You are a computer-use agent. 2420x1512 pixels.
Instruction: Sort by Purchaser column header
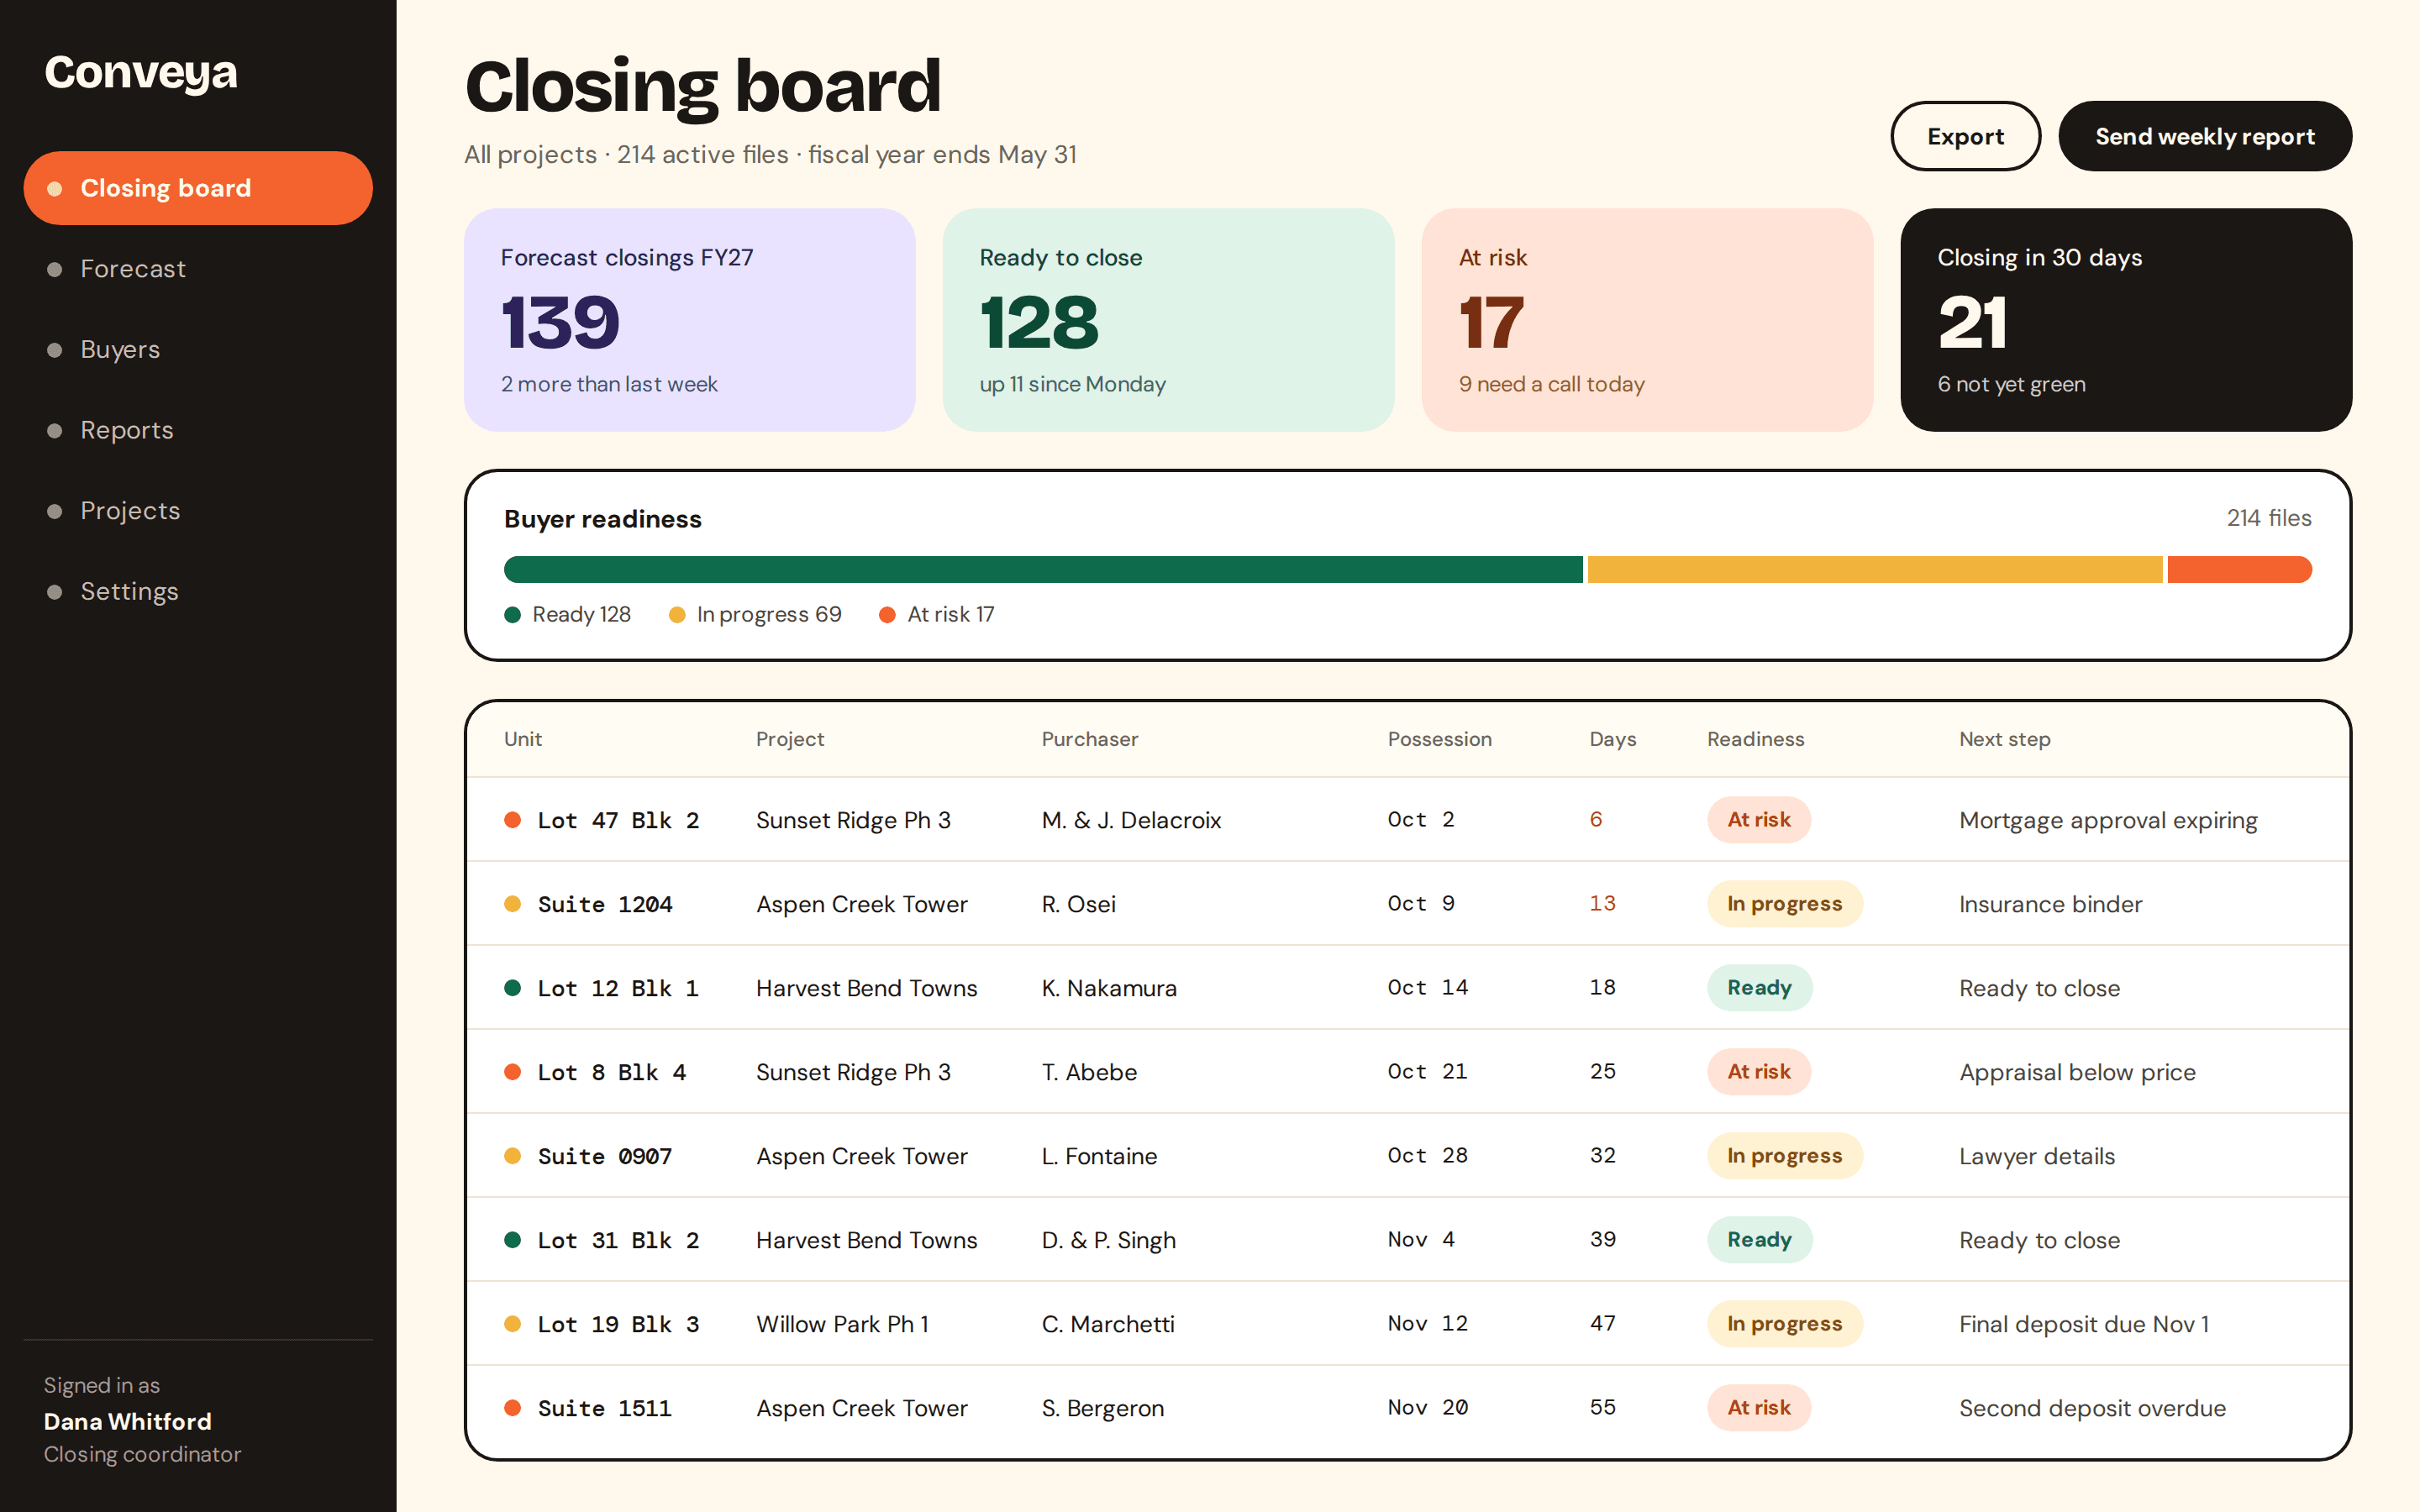pos(1090,739)
